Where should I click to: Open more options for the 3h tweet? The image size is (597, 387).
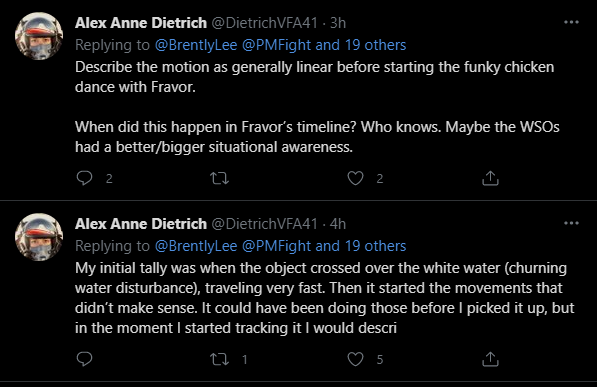[571, 22]
